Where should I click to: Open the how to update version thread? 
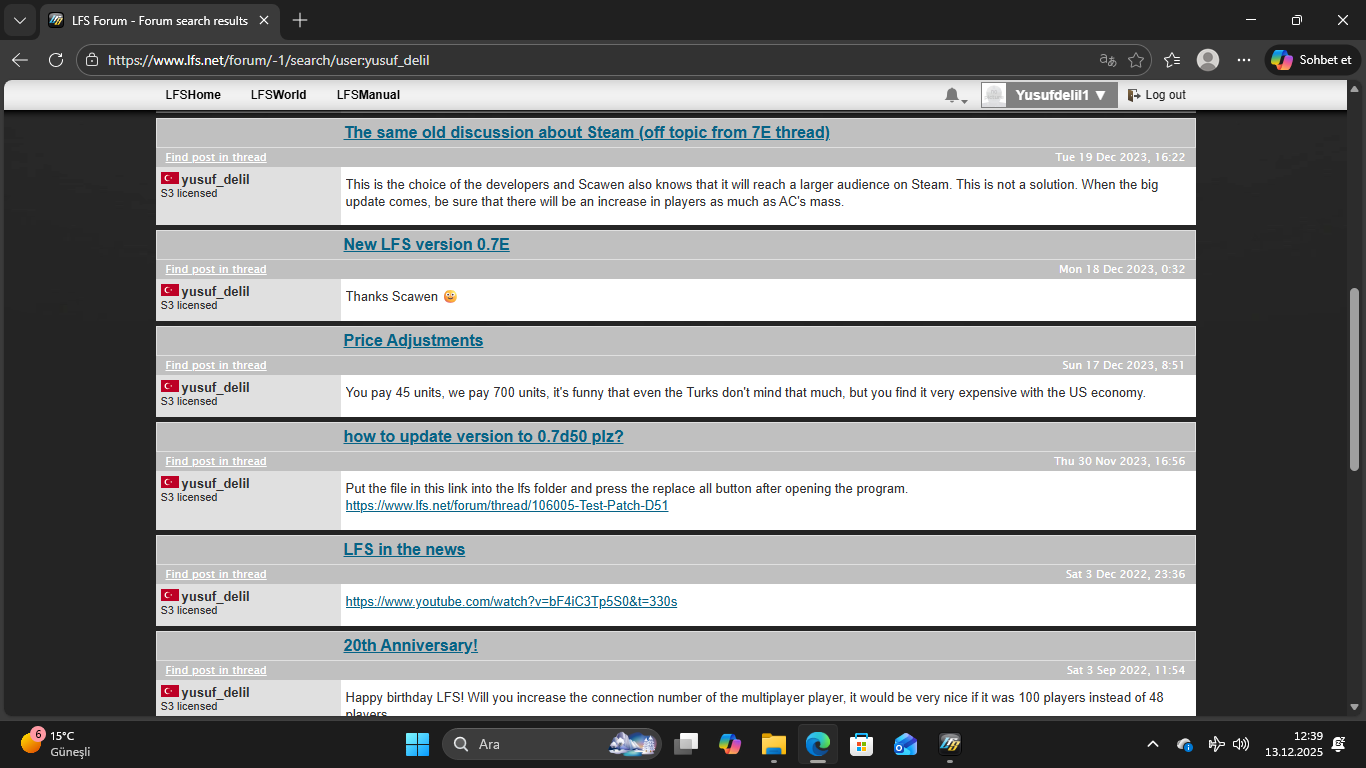[x=484, y=436]
